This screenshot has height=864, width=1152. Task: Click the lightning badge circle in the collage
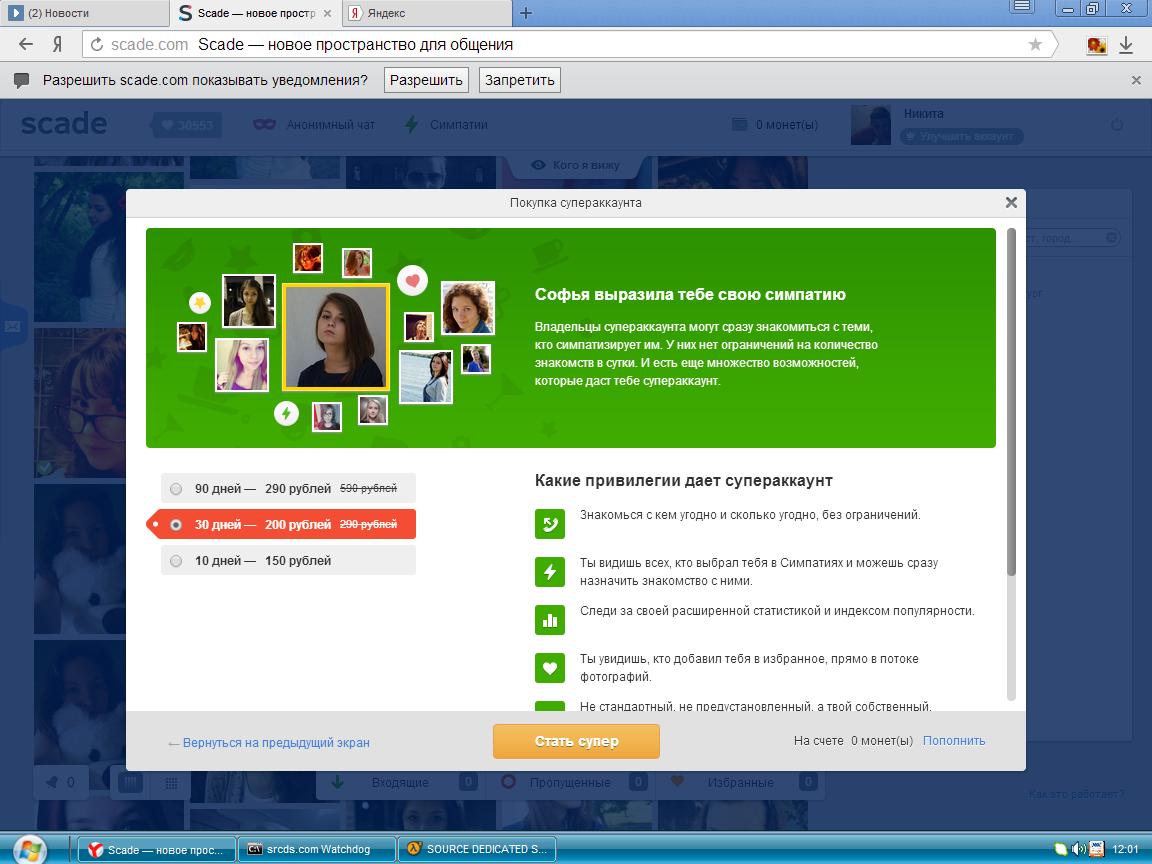point(287,414)
